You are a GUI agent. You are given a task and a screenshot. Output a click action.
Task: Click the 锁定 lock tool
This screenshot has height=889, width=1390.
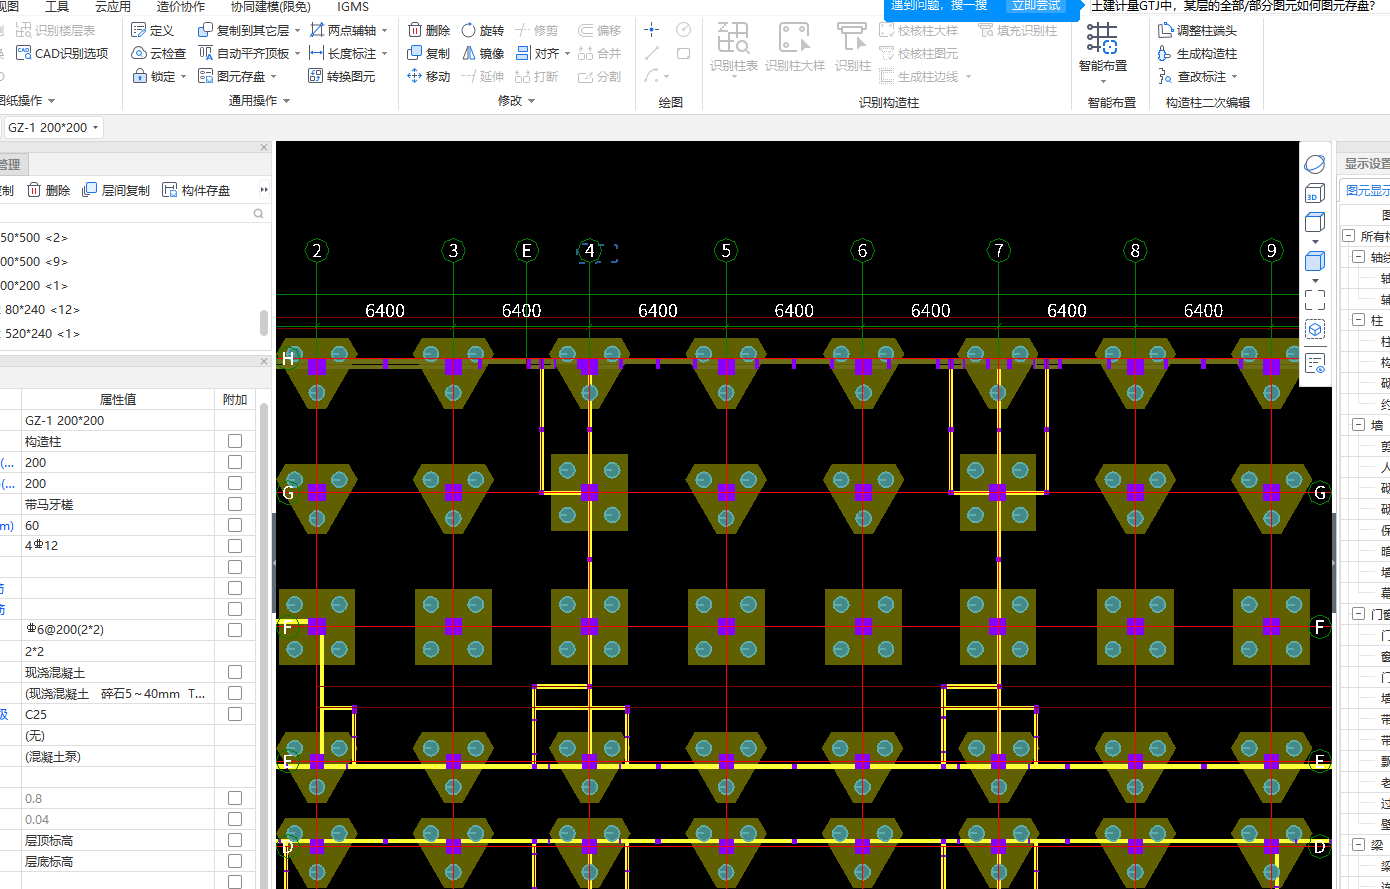coord(154,77)
